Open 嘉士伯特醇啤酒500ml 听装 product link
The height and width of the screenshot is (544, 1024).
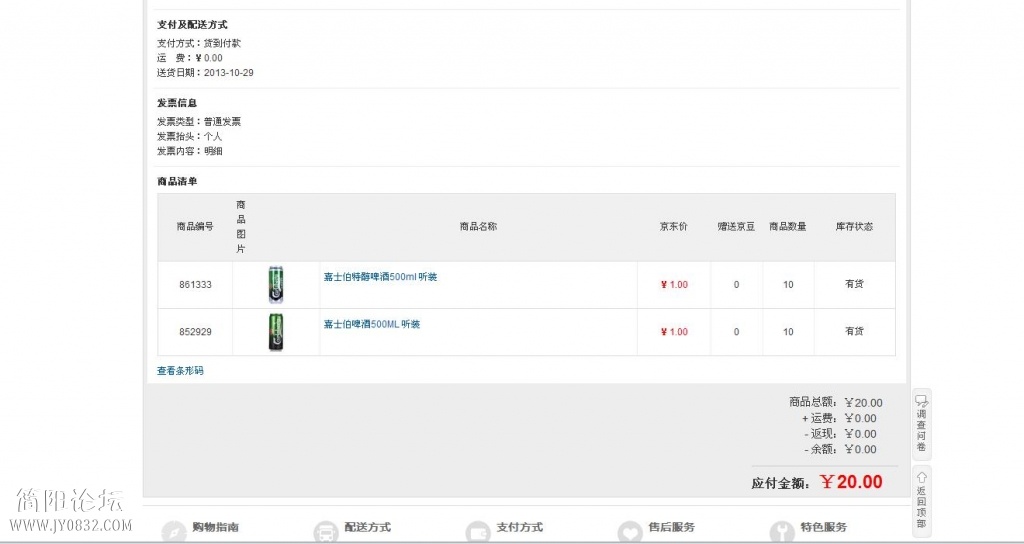coord(380,277)
